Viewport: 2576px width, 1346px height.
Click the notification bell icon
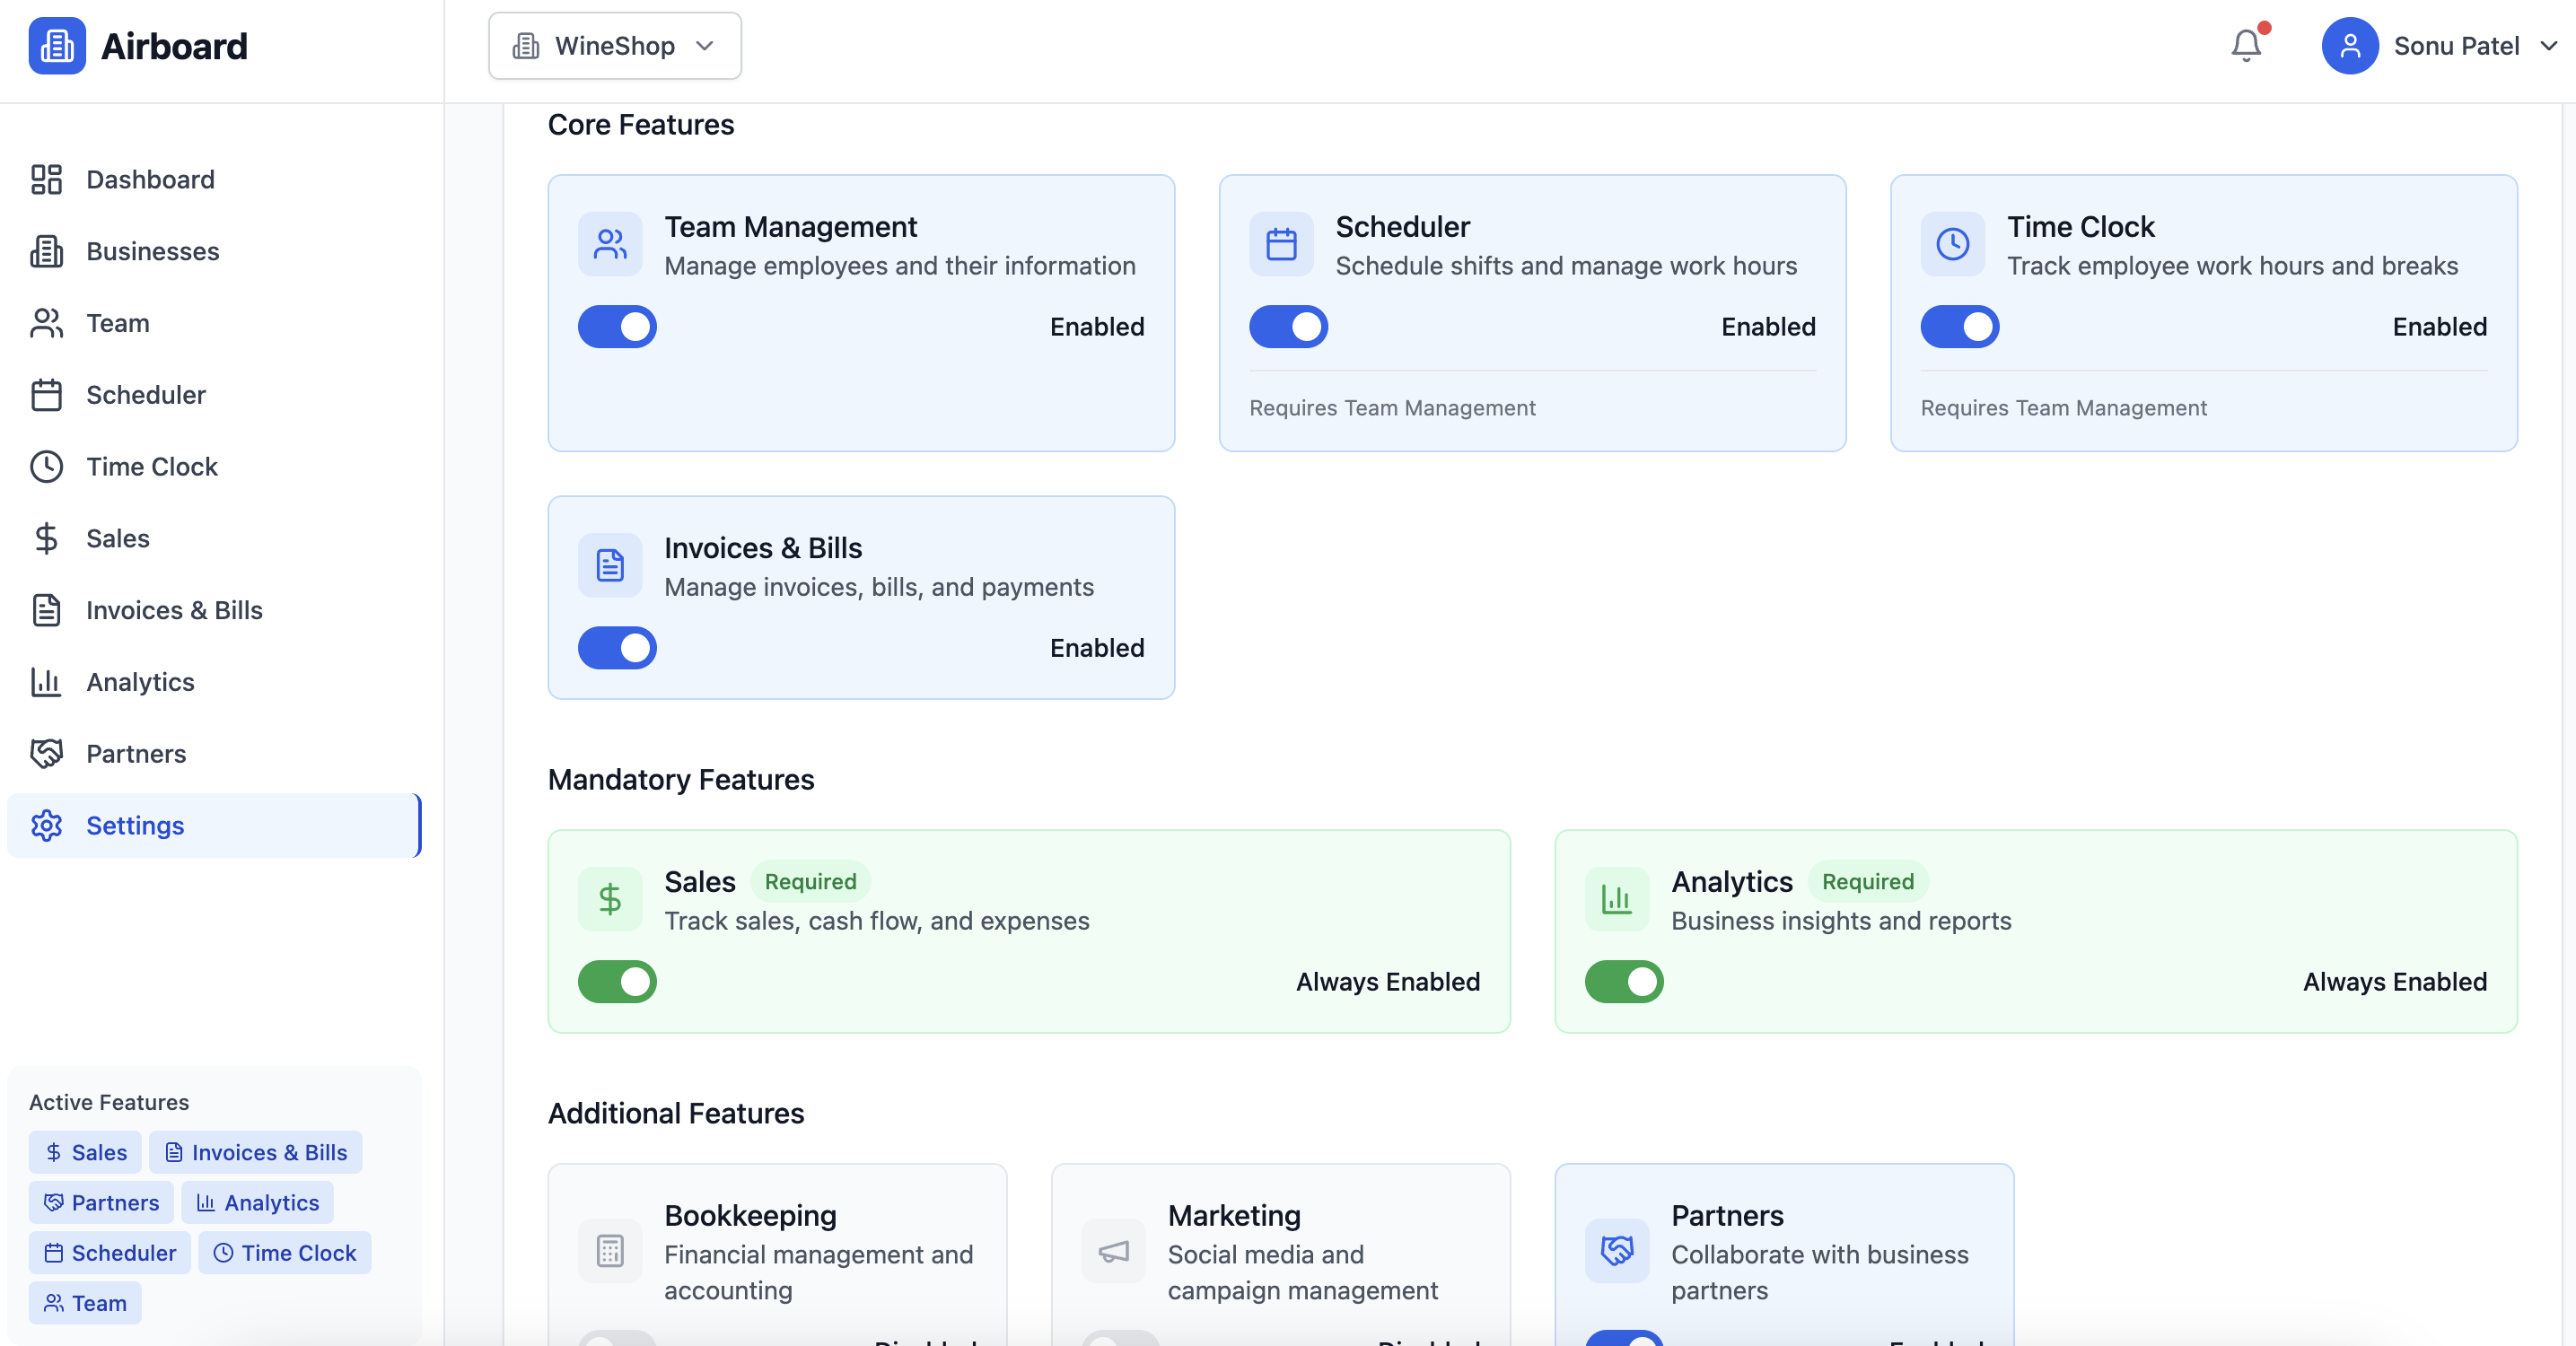click(2246, 45)
